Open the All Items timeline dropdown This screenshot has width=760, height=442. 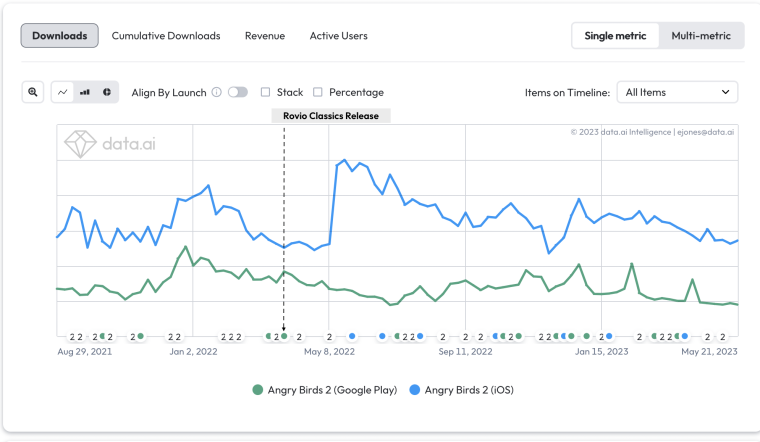[x=677, y=92]
